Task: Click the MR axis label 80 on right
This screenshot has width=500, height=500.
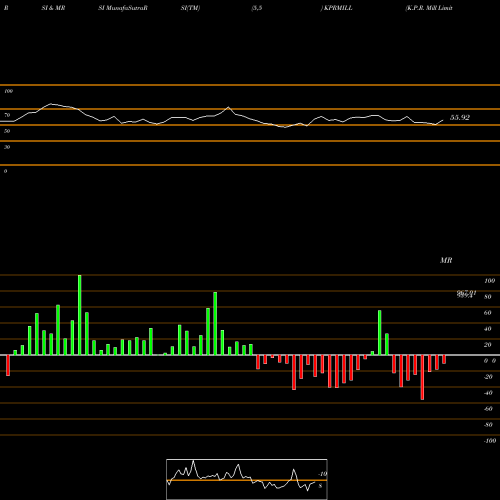Action: click(488, 297)
